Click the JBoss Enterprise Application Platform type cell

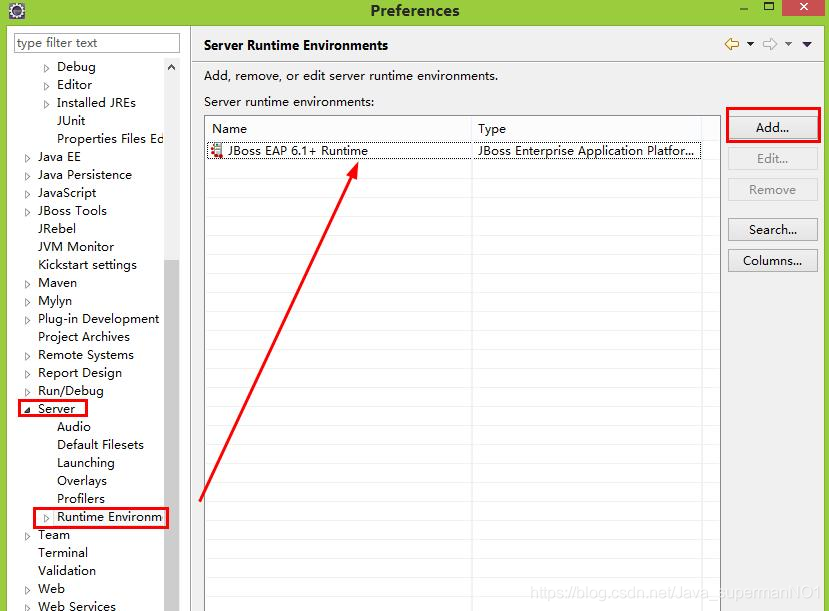586,151
